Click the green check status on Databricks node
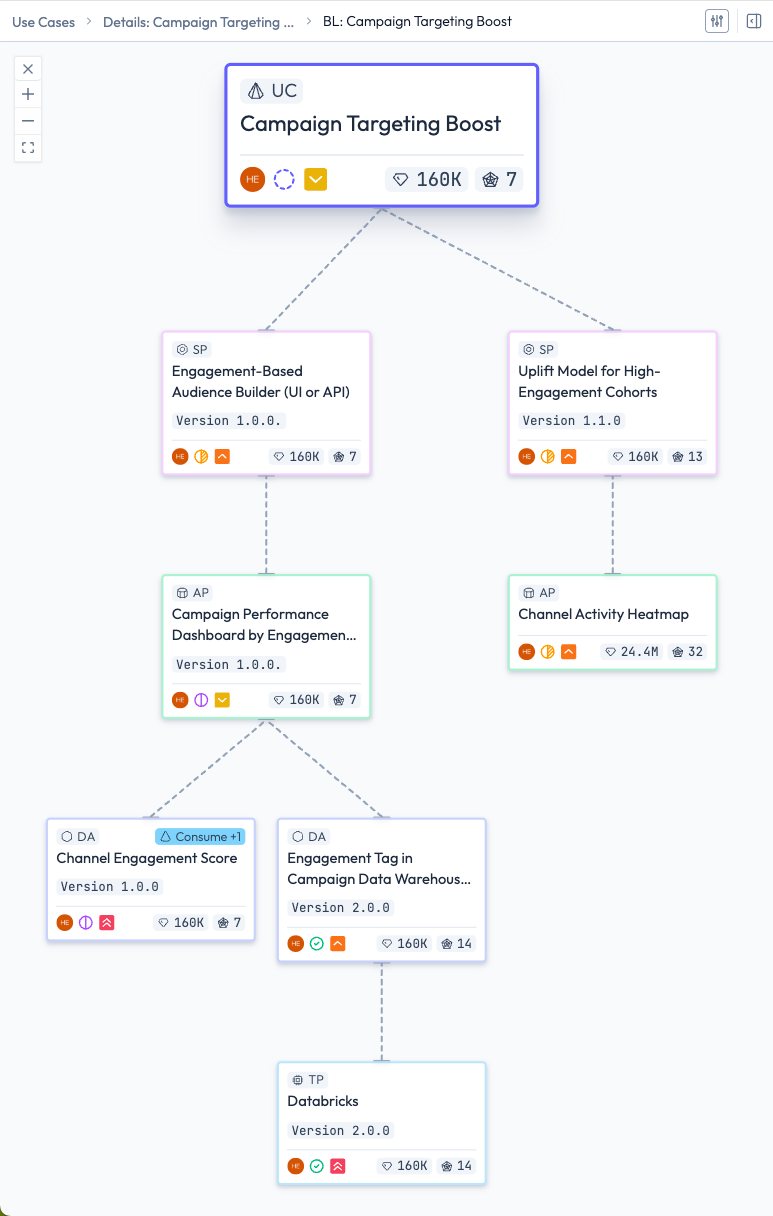Viewport: 773px width, 1216px height. 317,1165
